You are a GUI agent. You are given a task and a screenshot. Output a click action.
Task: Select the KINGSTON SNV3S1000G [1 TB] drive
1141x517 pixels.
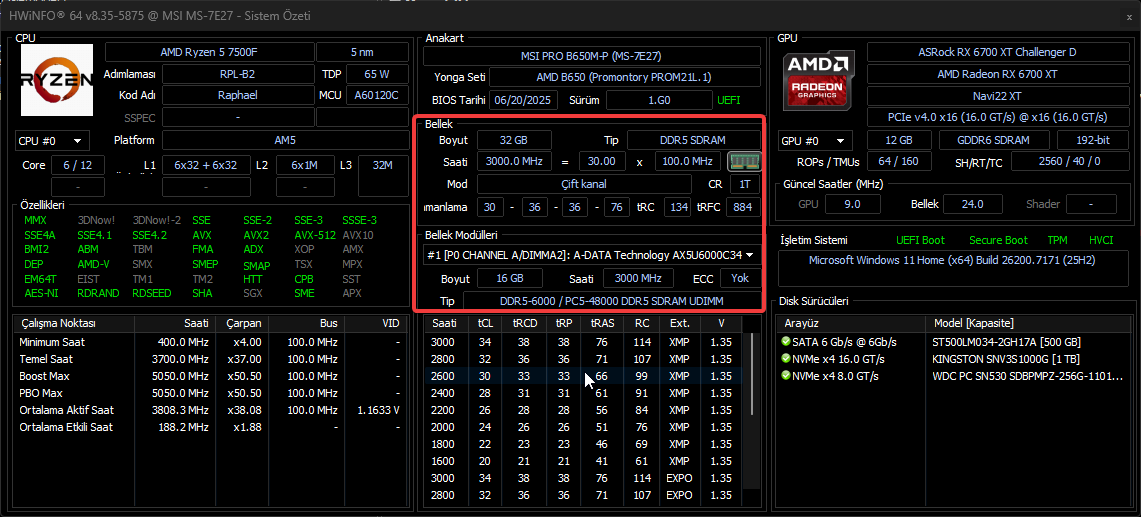click(953, 359)
